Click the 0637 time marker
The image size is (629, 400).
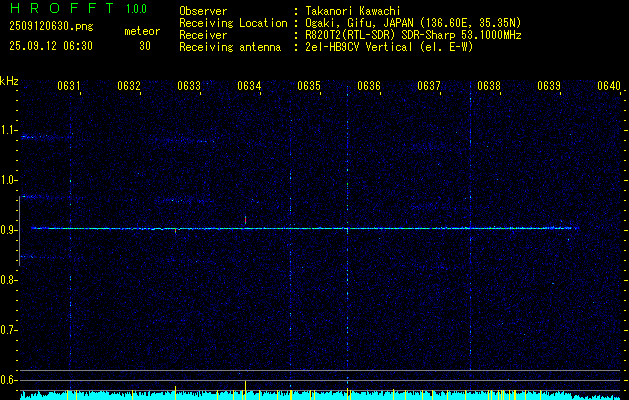[x=429, y=85]
